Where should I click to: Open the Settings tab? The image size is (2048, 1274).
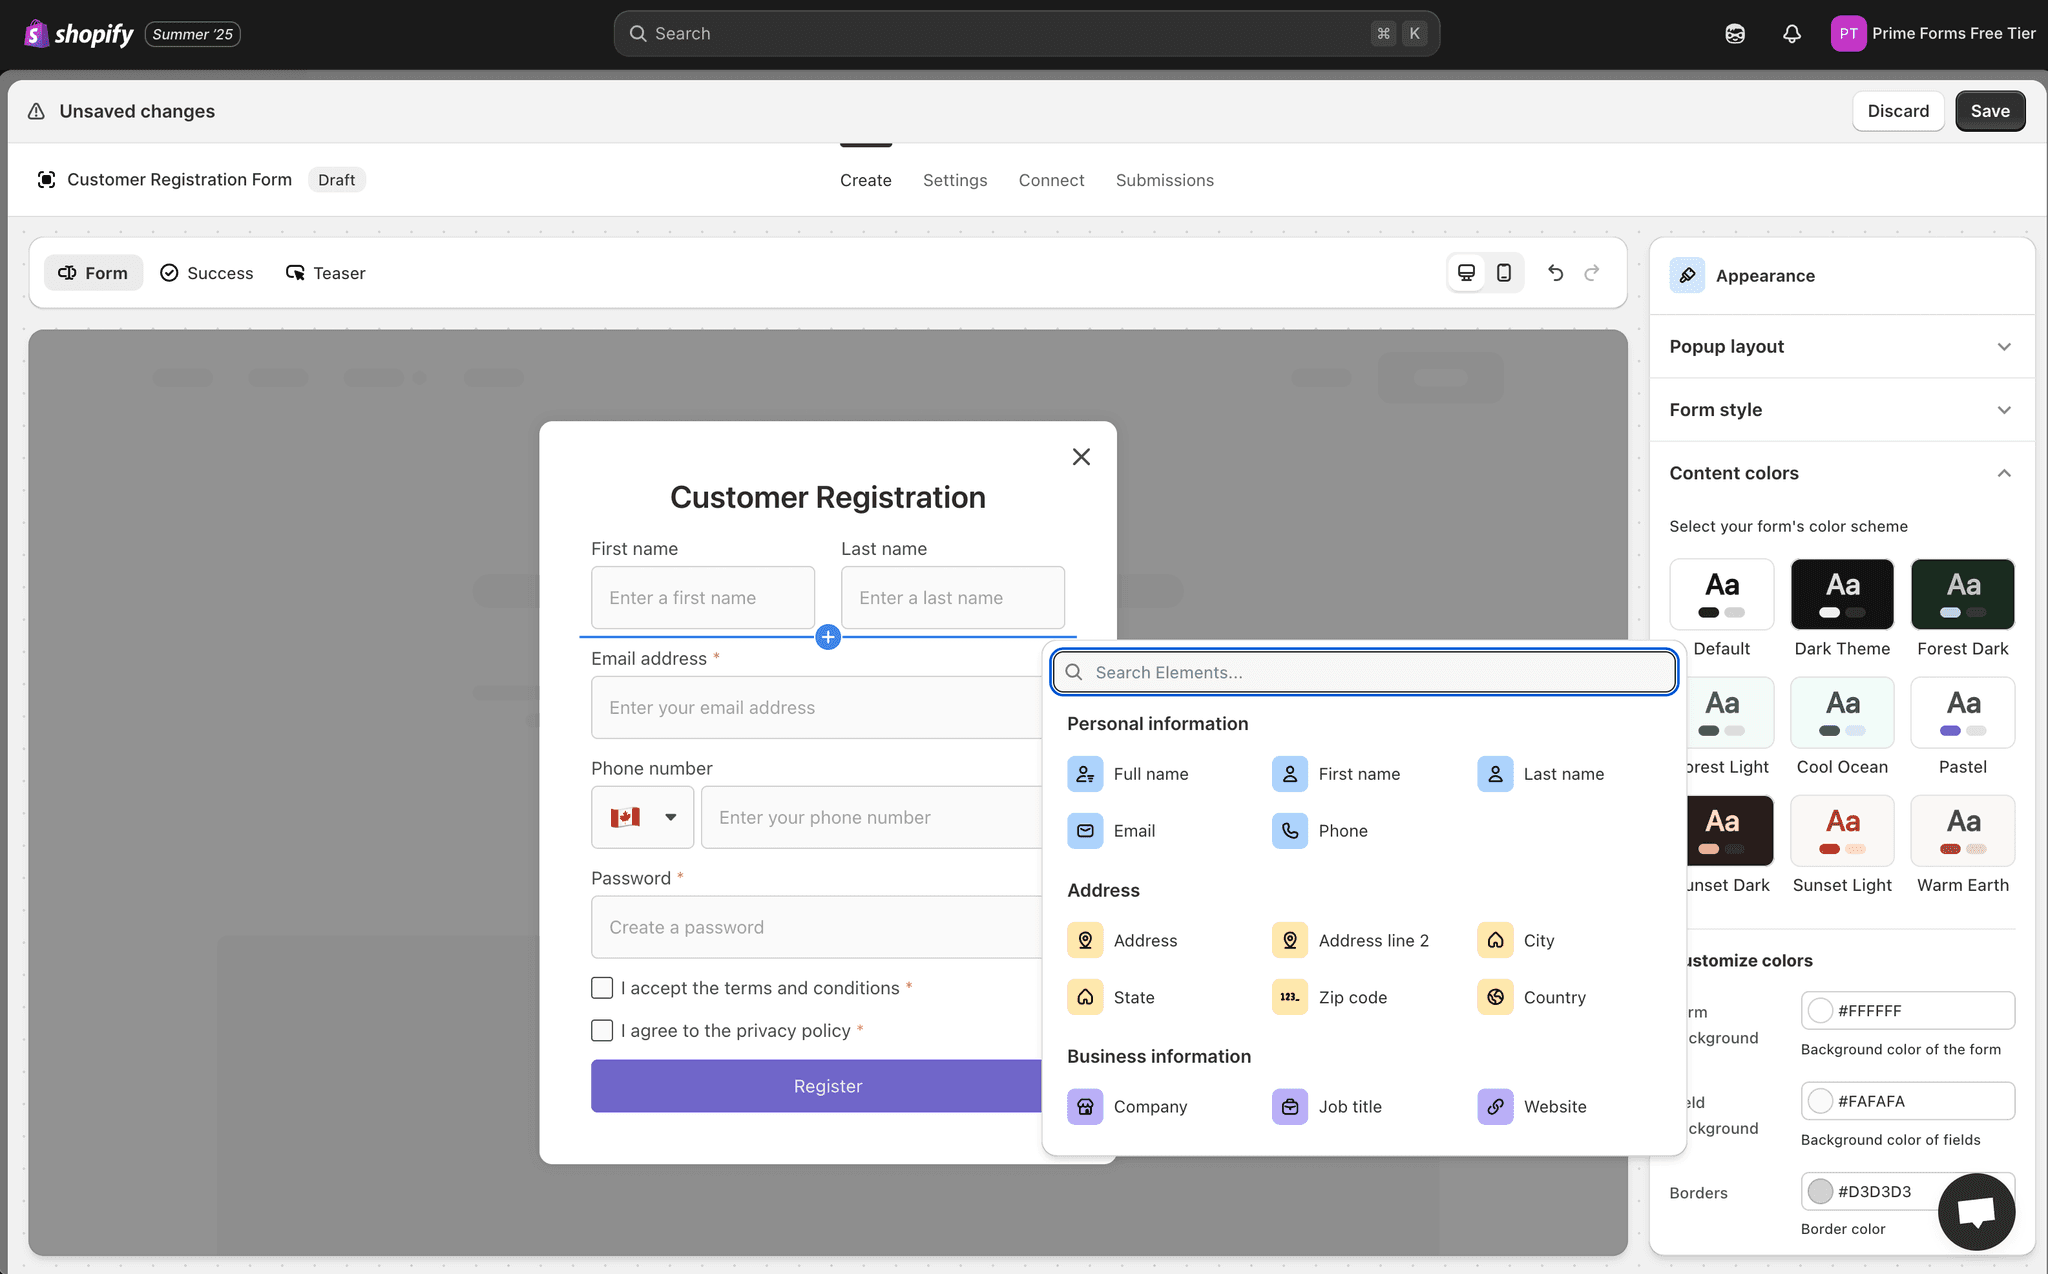pos(955,180)
